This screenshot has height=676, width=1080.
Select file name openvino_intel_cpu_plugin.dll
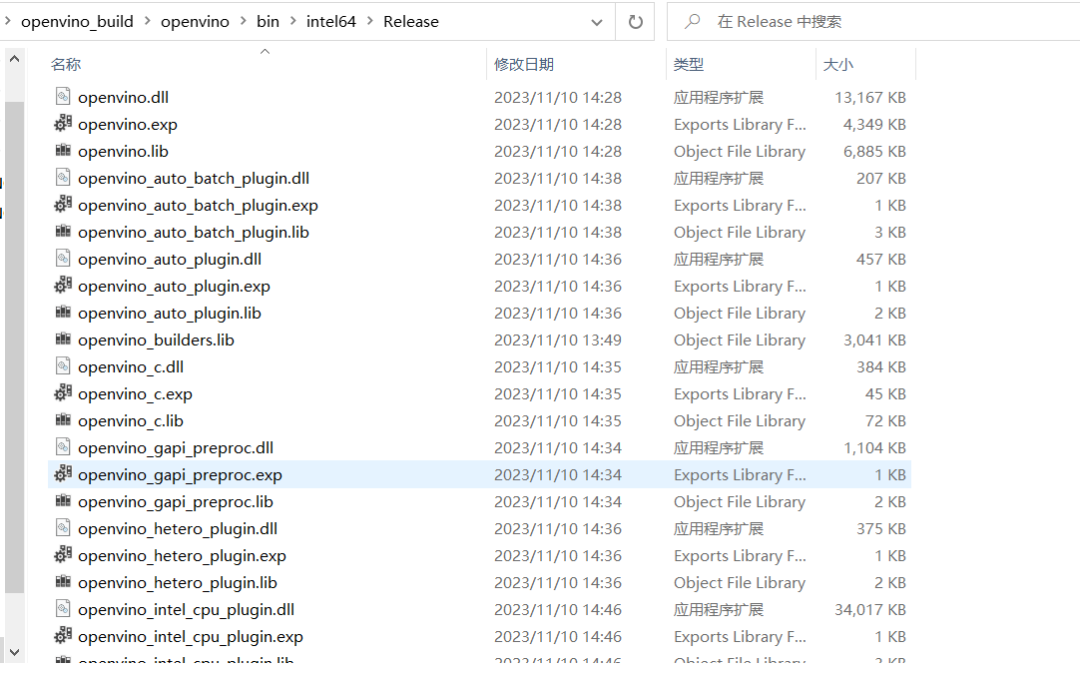pyautogui.click(x=186, y=609)
